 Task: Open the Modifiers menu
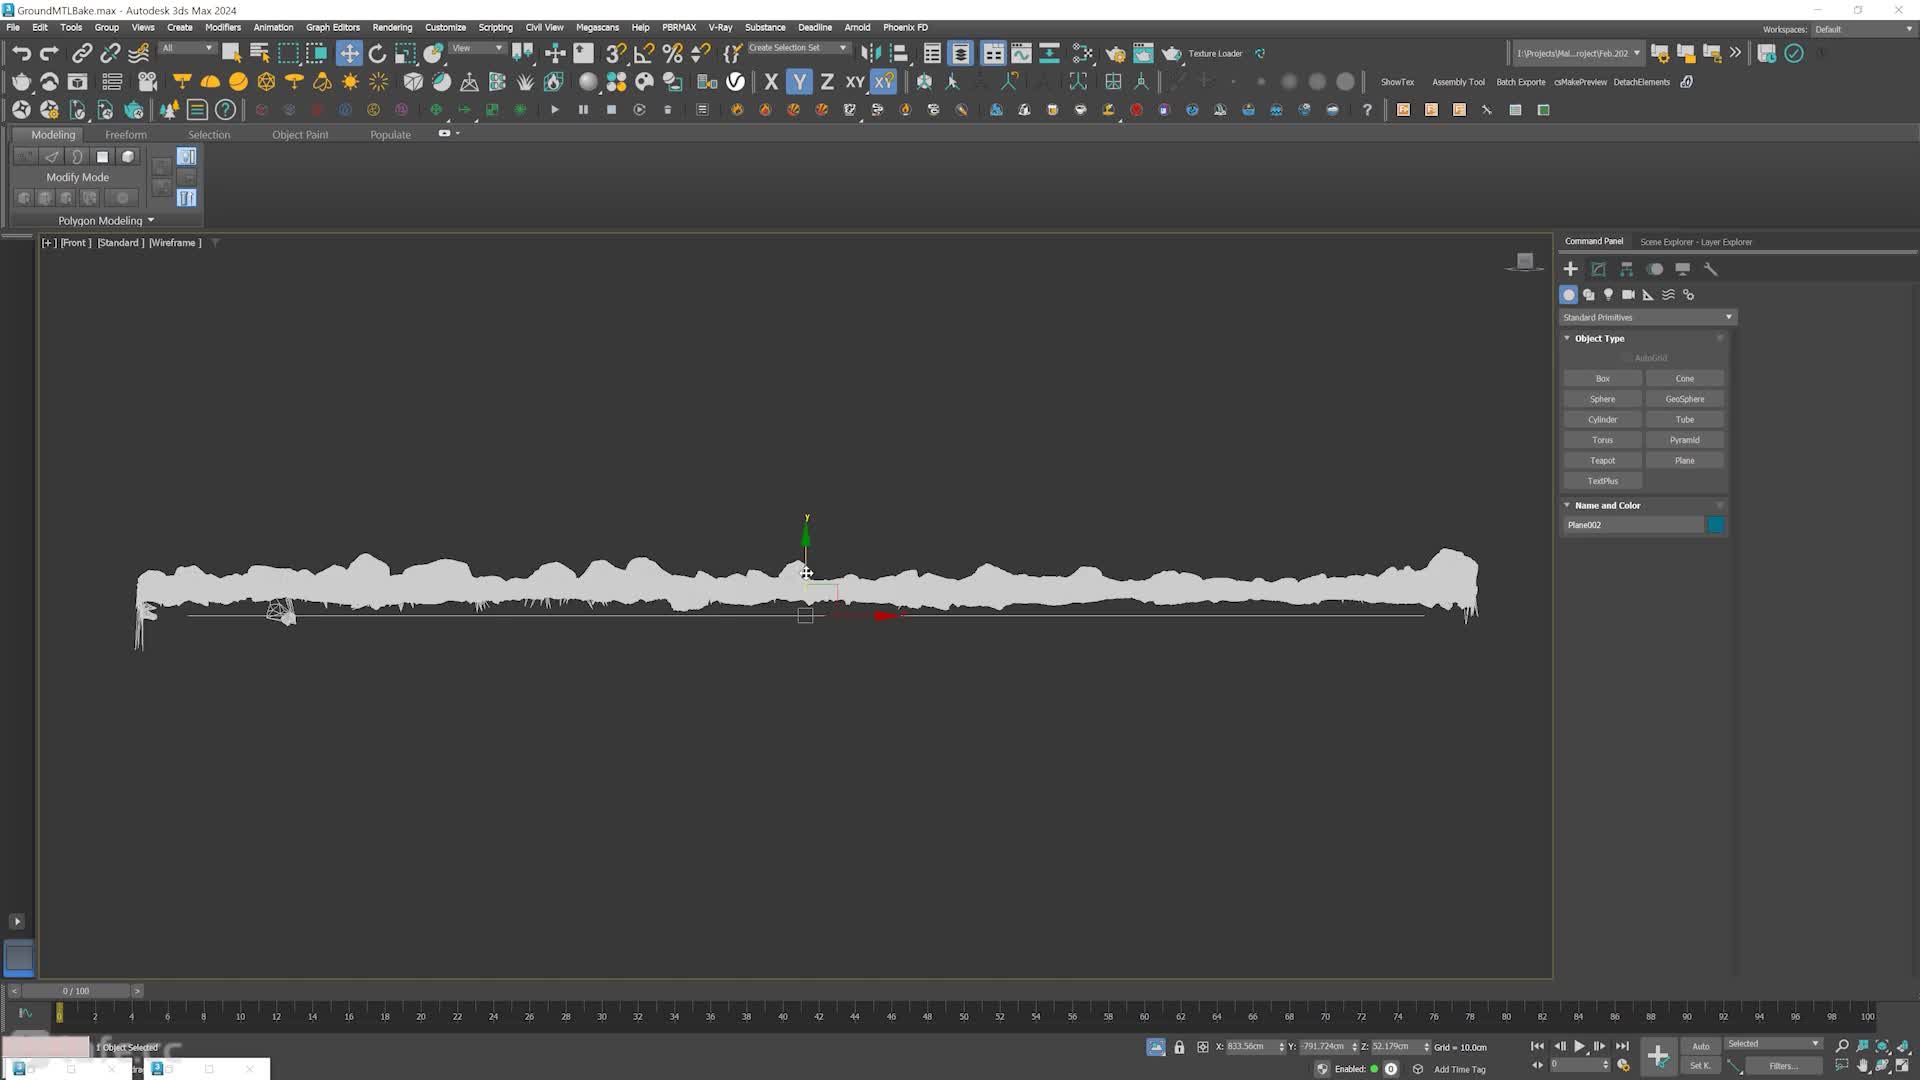tap(223, 27)
